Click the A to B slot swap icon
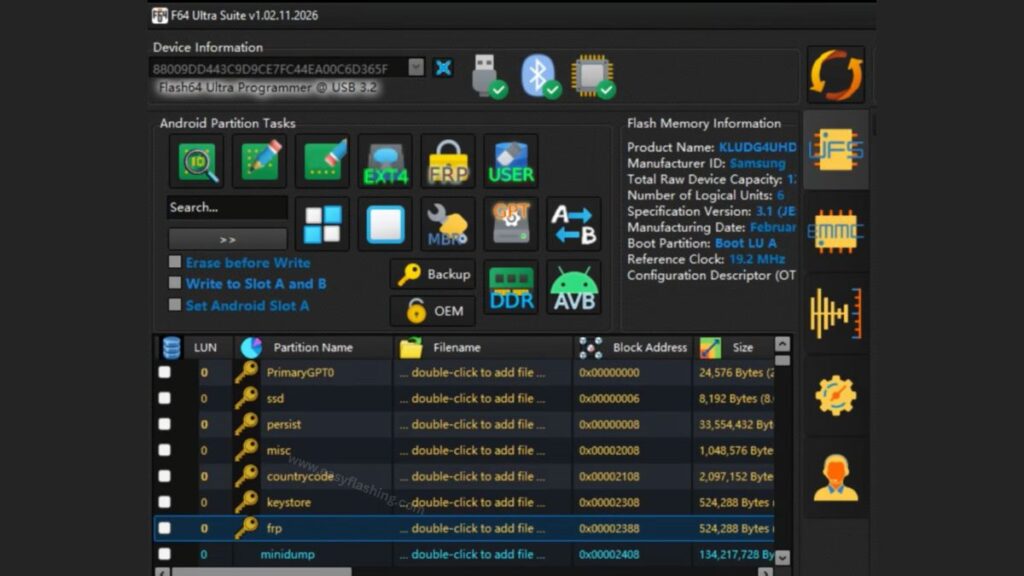Viewport: 1024px width, 576px height. coord(573,225)
